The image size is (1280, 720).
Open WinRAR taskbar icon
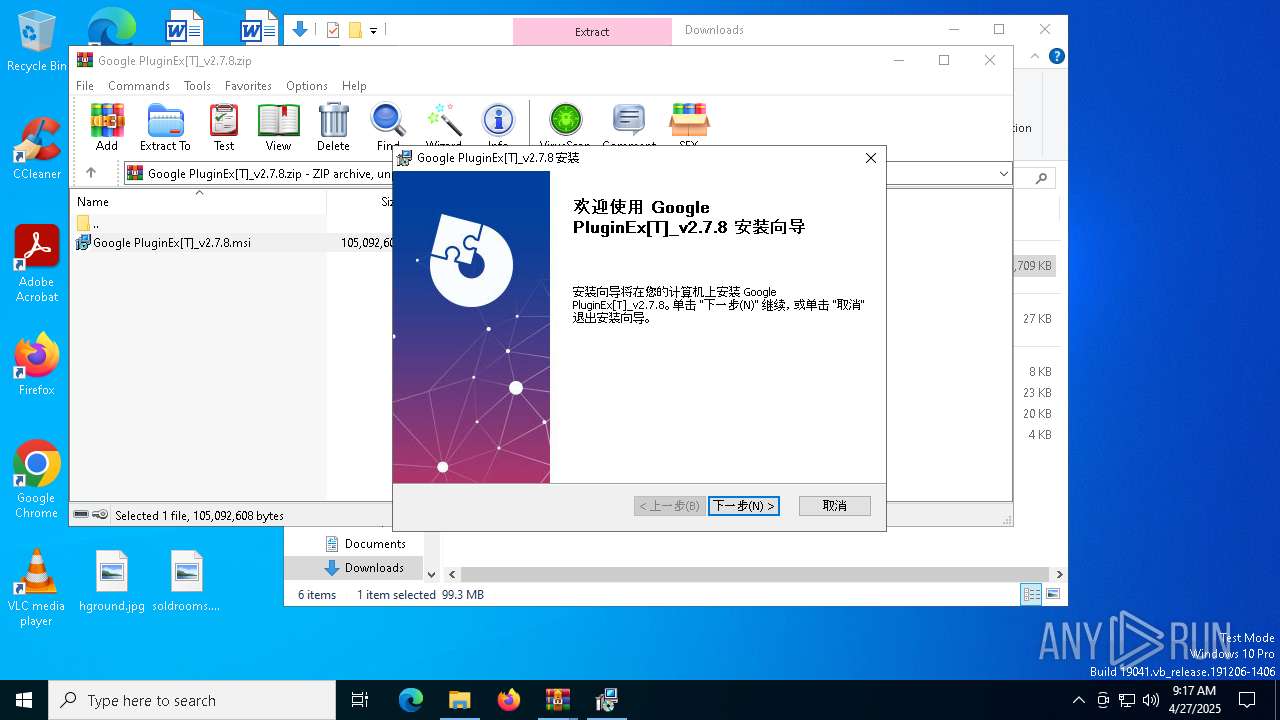click(557, 700)
